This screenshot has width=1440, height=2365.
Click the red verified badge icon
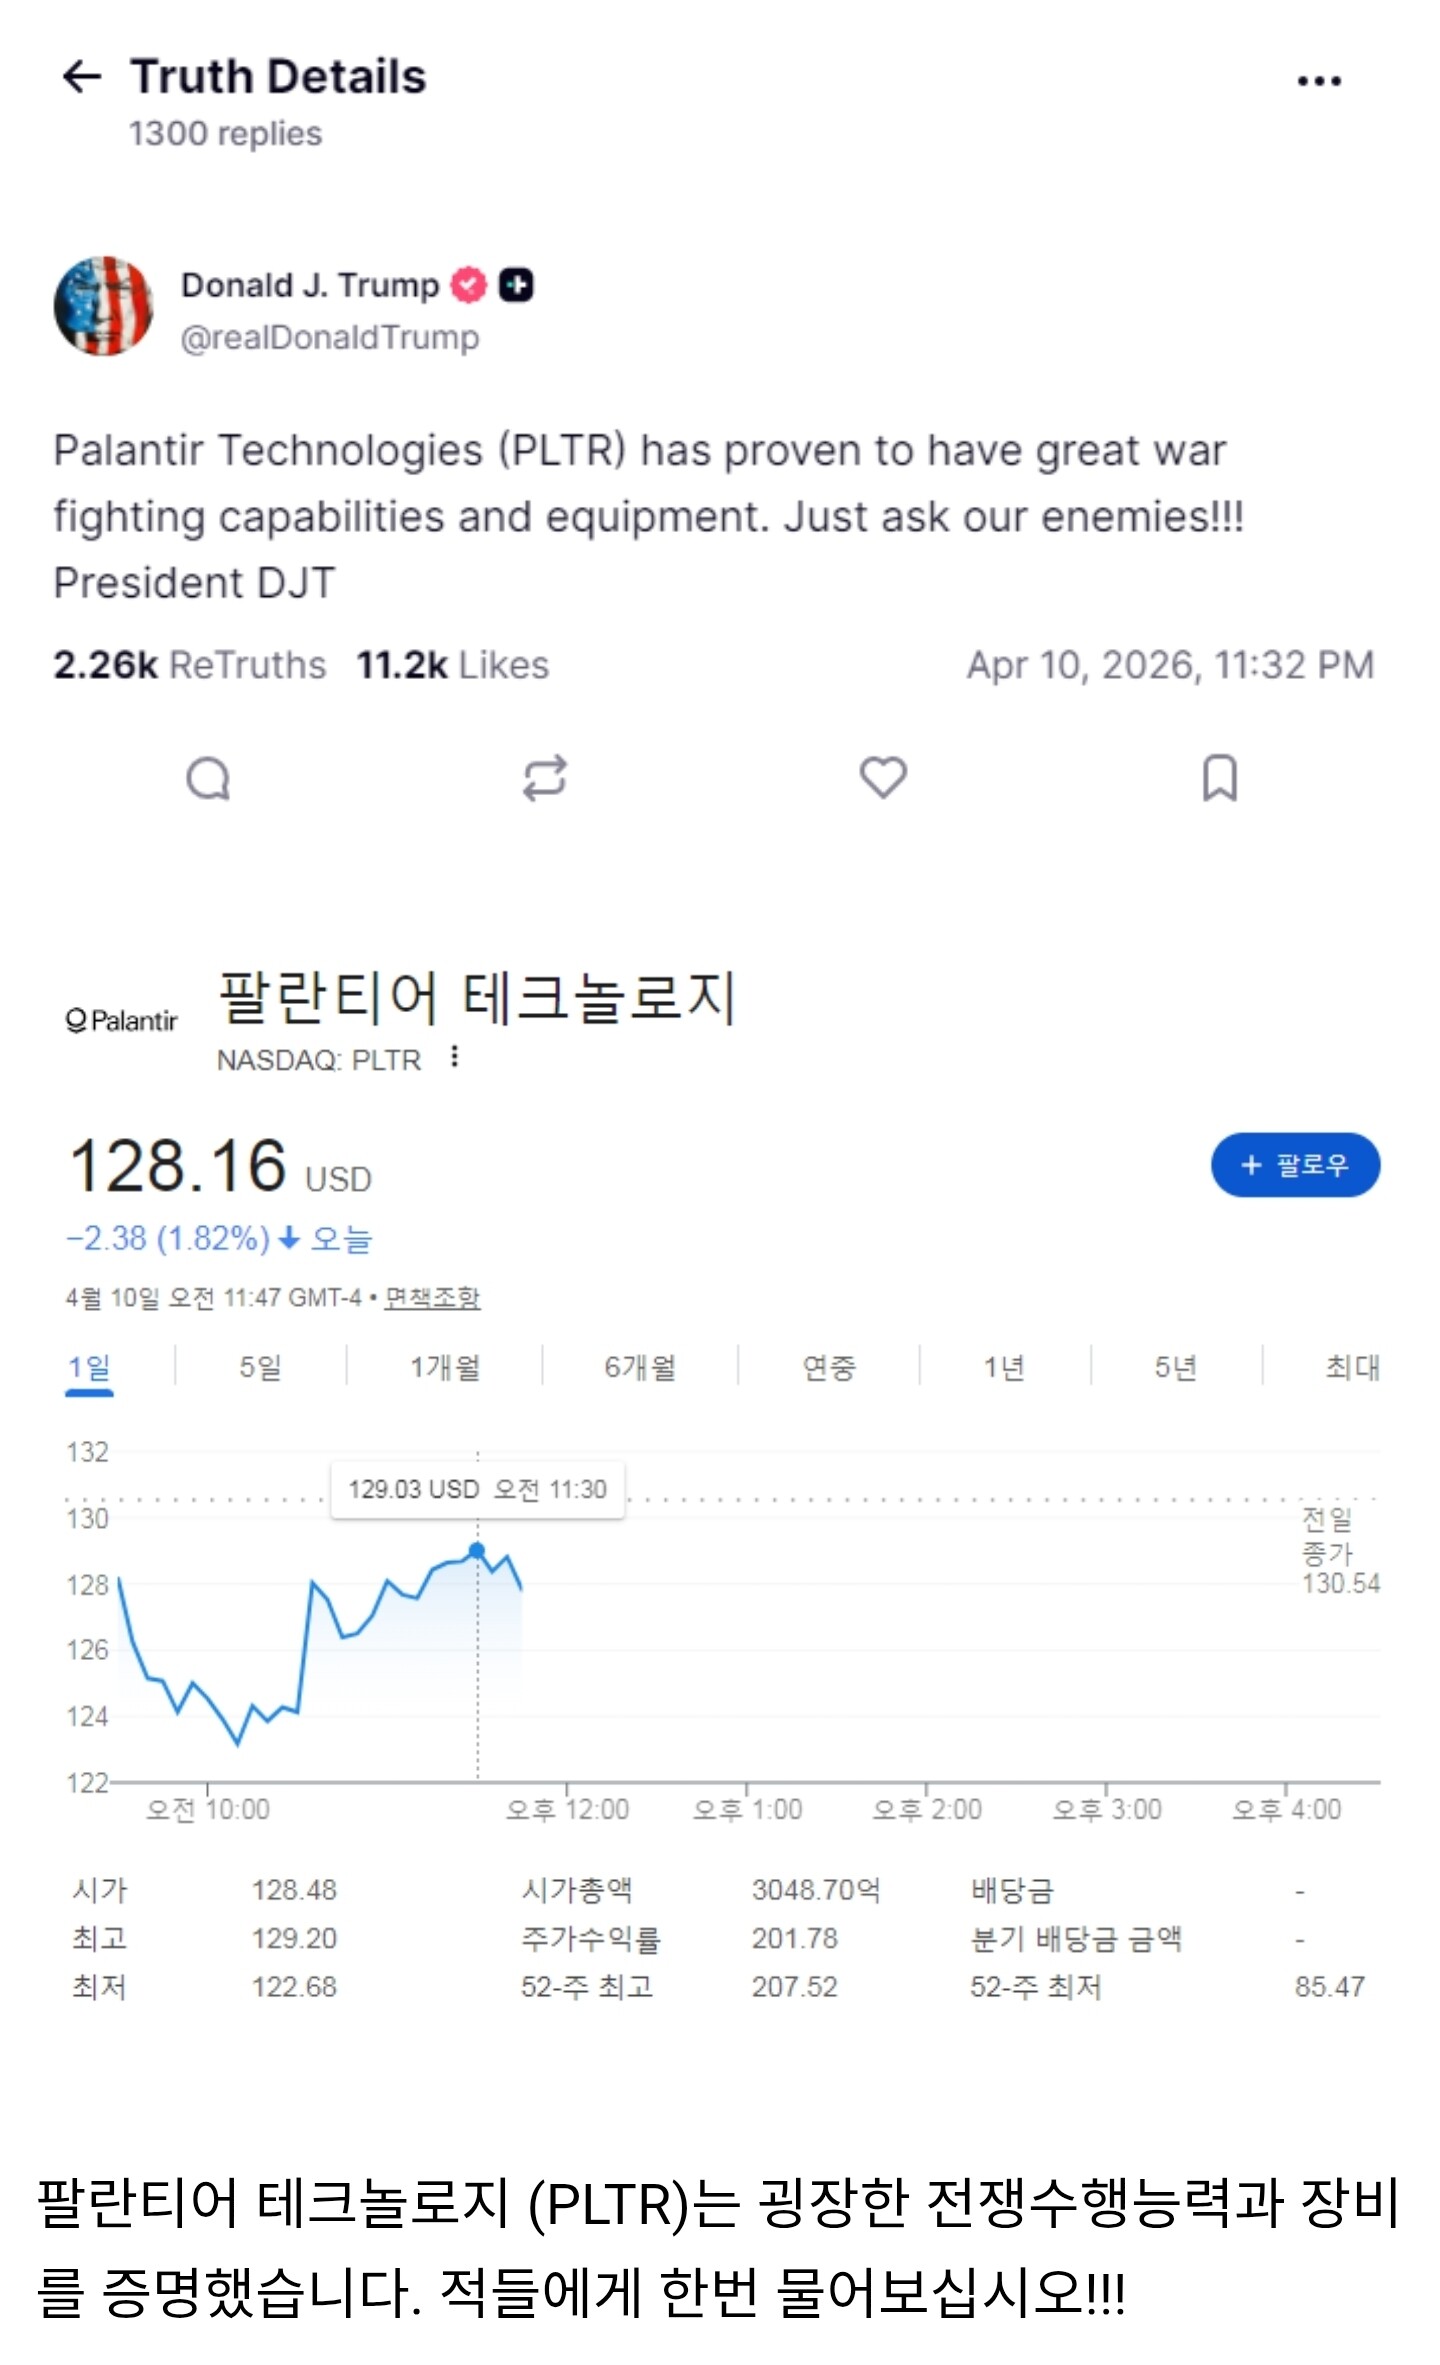468,286
